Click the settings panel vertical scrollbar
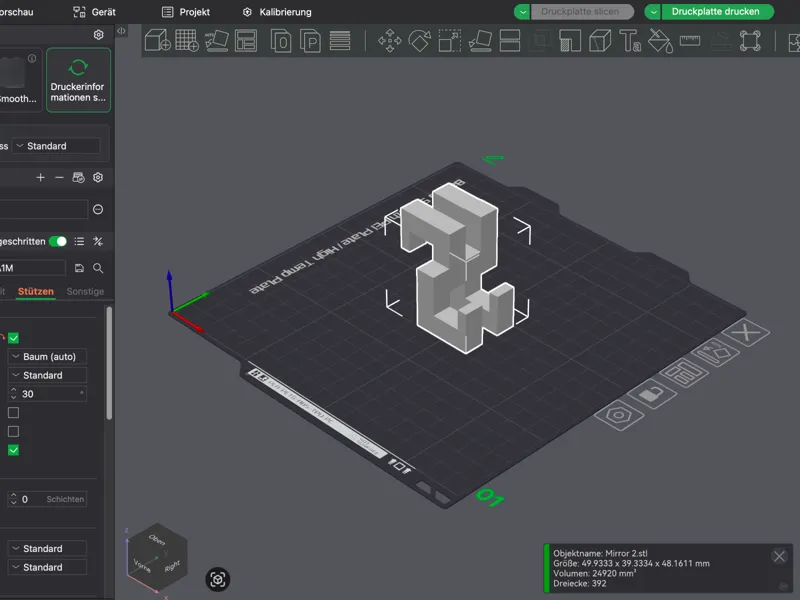 (x=109, y=363)
